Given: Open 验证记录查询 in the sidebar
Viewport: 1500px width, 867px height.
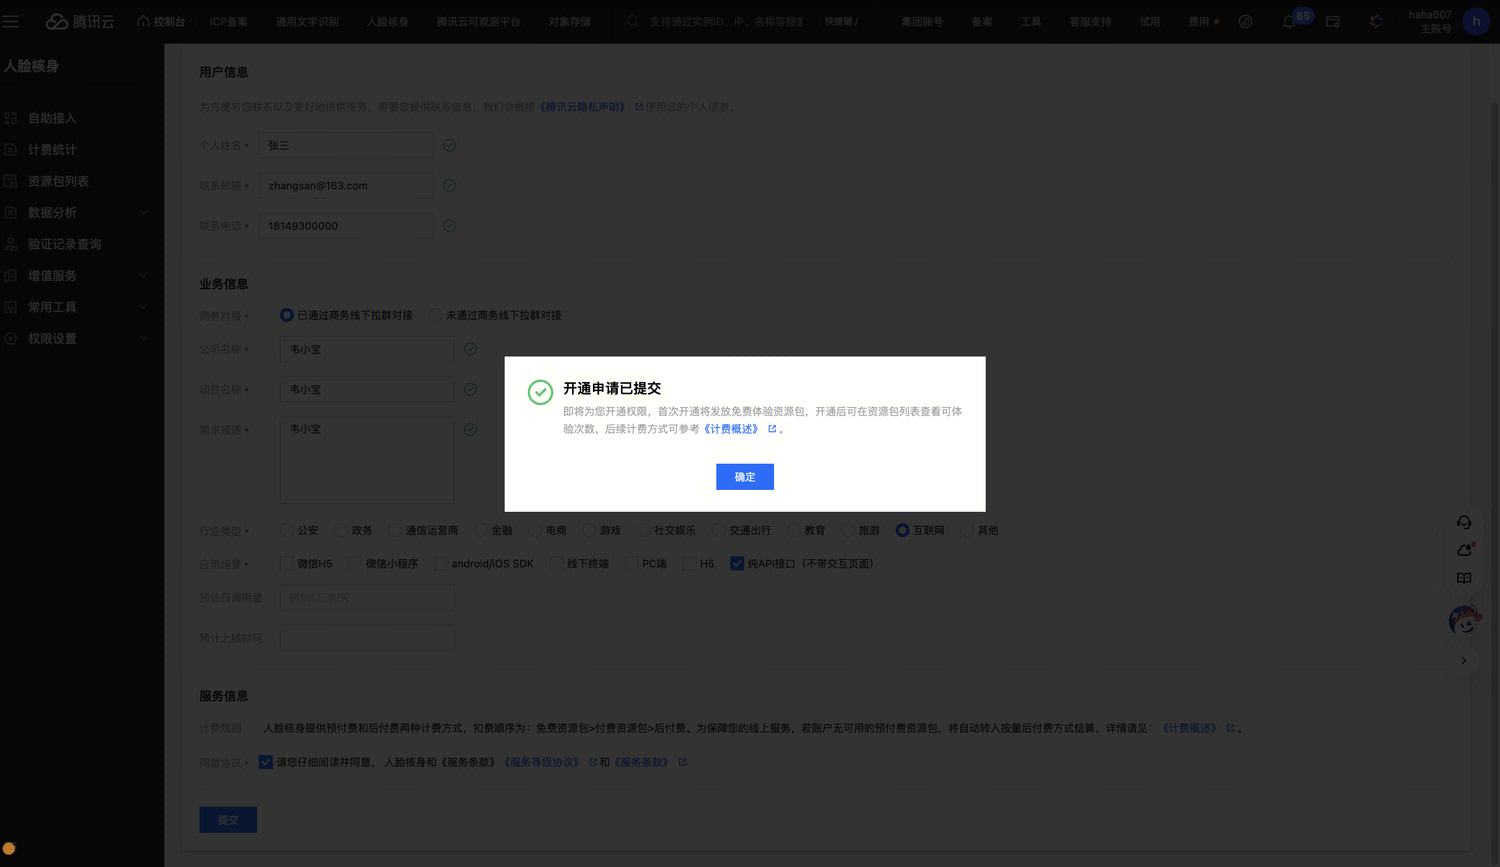Looking at the screenshot, I should [x=64, y=244].
